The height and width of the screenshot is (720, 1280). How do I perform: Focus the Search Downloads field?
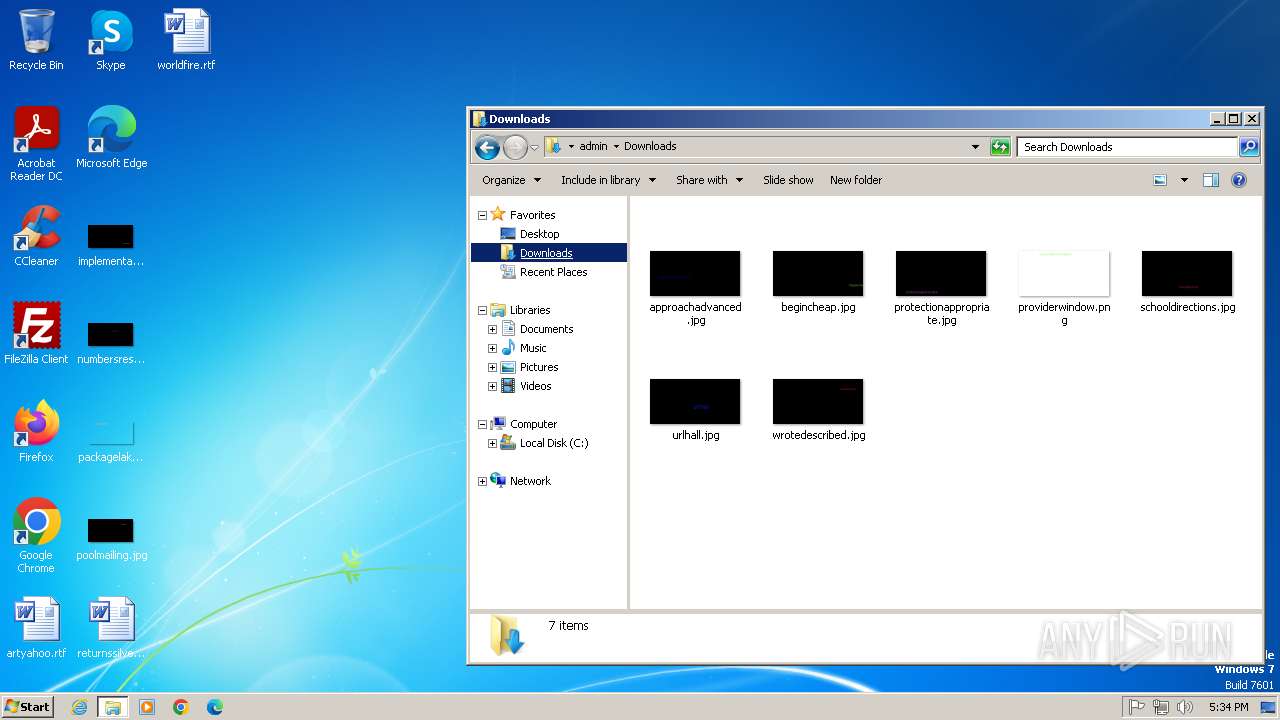pos(1127,147)
